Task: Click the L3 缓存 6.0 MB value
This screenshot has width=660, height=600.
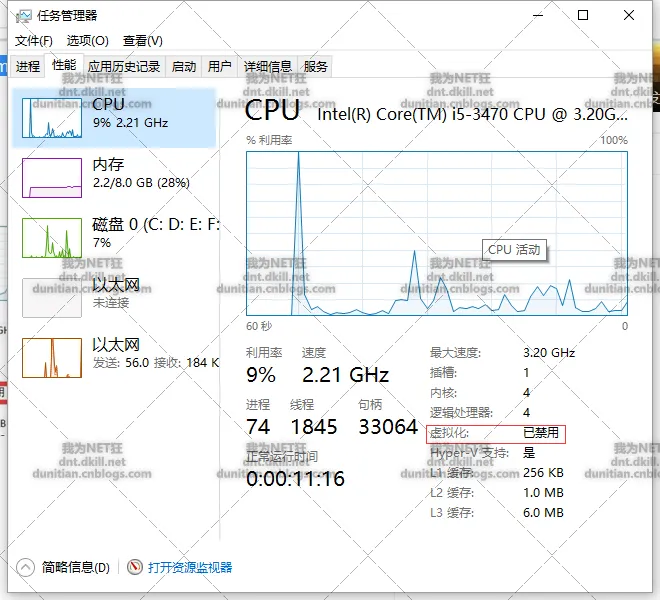Action: tap(543, 512)
